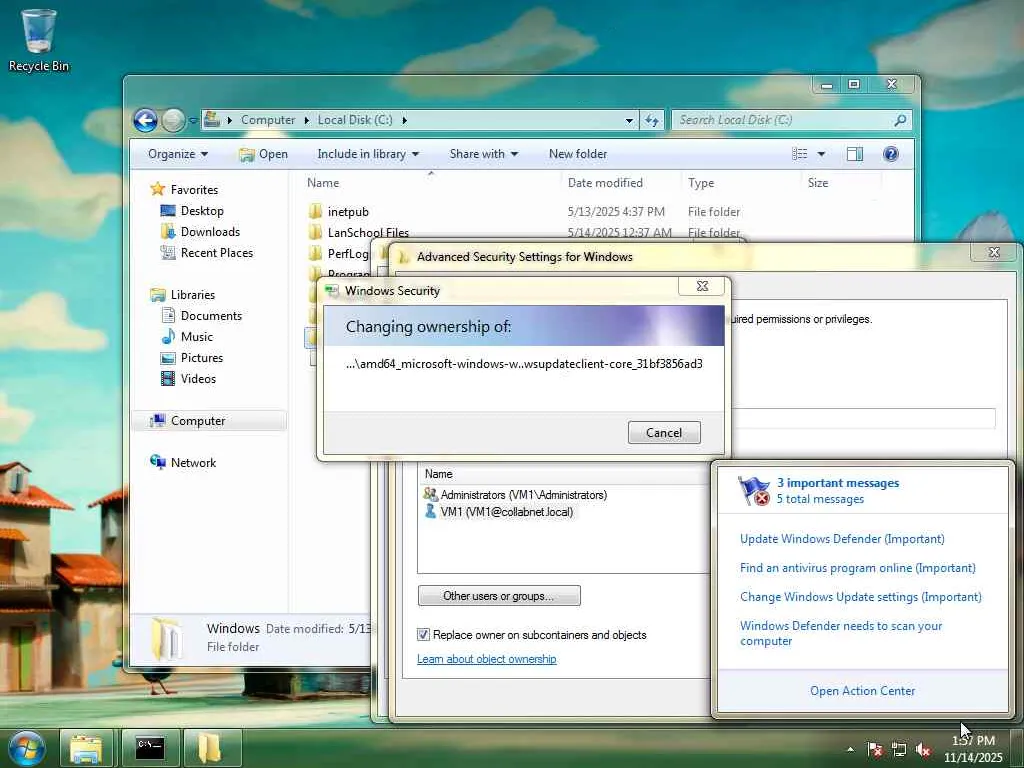Screen dimensions: 1024x768
Task: Open the views options dropdown arrow
Action: pos(821,154)
